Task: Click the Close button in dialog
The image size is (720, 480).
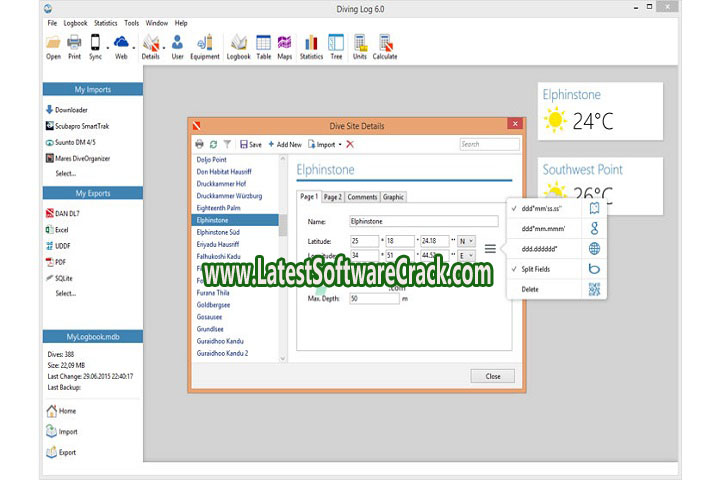Action: [x=493, y=376]
